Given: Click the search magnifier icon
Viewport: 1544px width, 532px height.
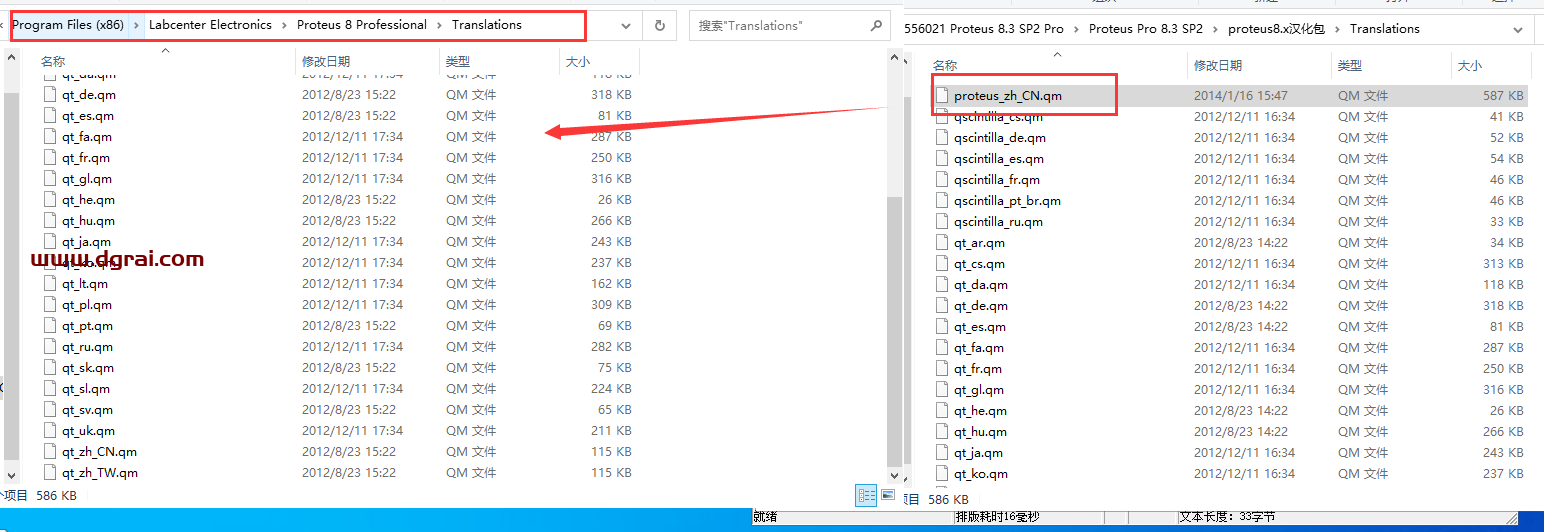Looking at the screenshot, I should [x=875, y=26].
